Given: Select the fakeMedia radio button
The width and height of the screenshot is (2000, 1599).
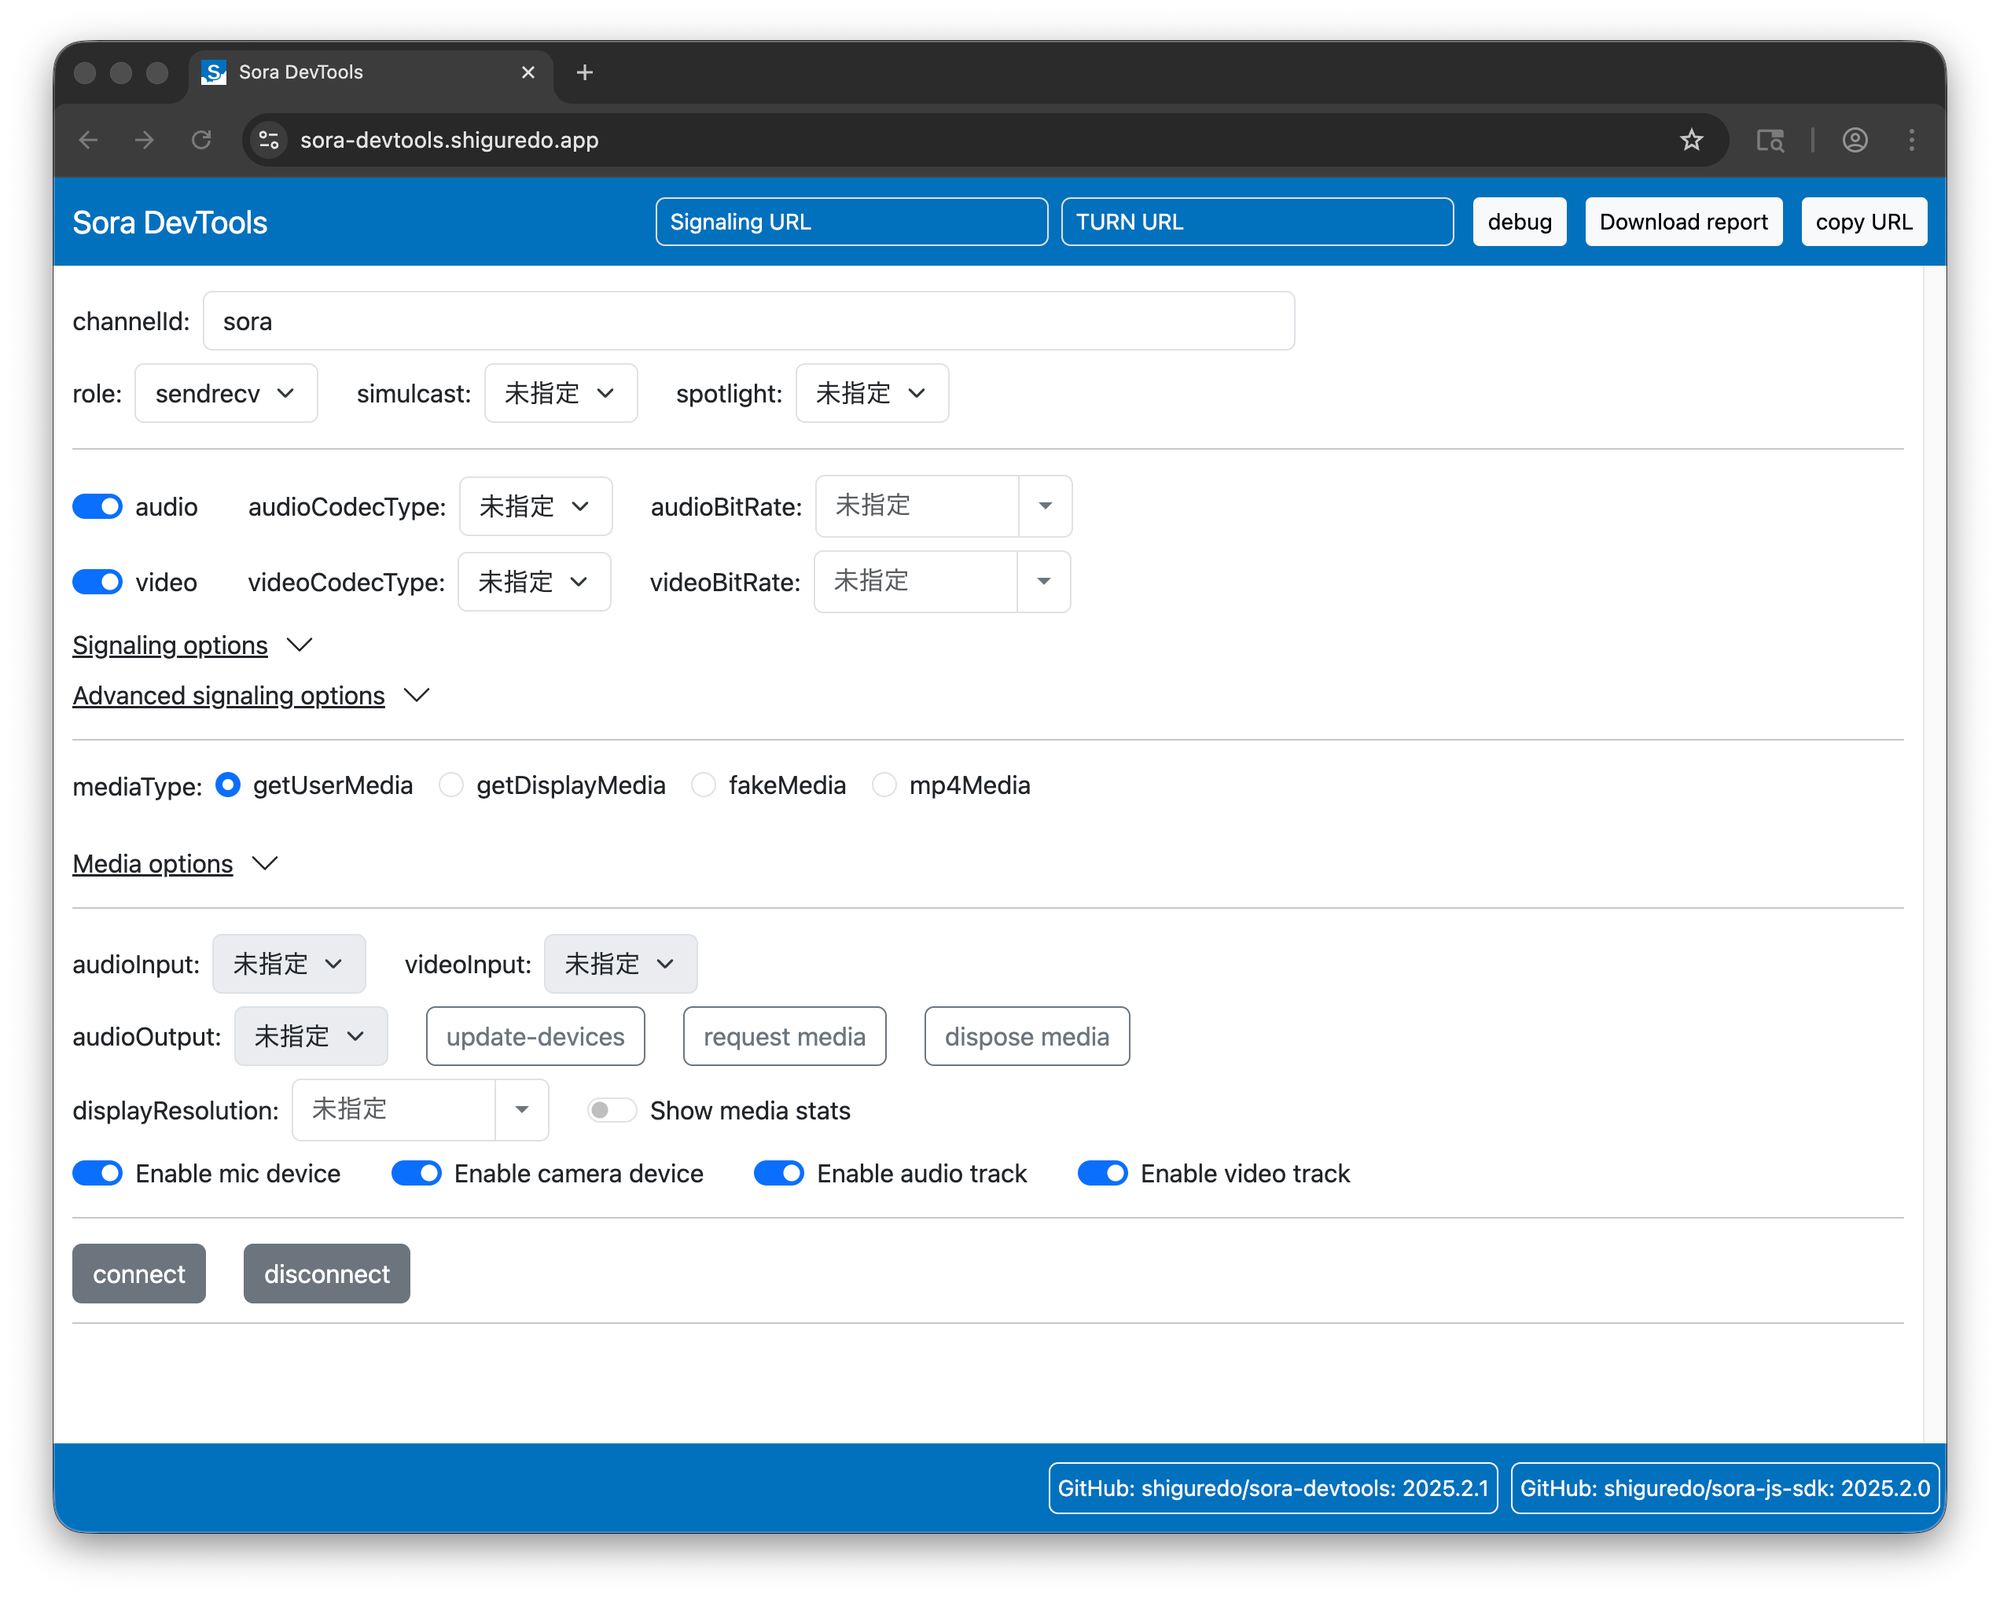Looking at the screenshot, I should (704, 785).
